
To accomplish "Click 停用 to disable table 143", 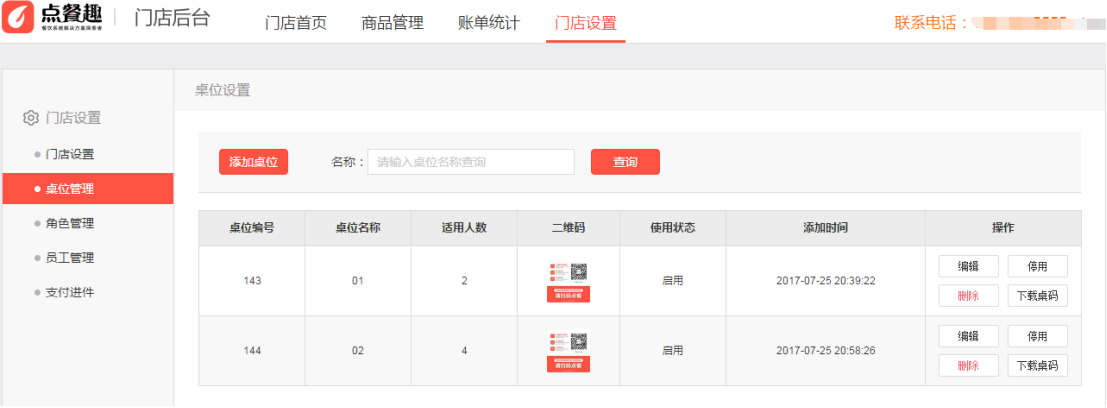I will [x=1038, y=266].
